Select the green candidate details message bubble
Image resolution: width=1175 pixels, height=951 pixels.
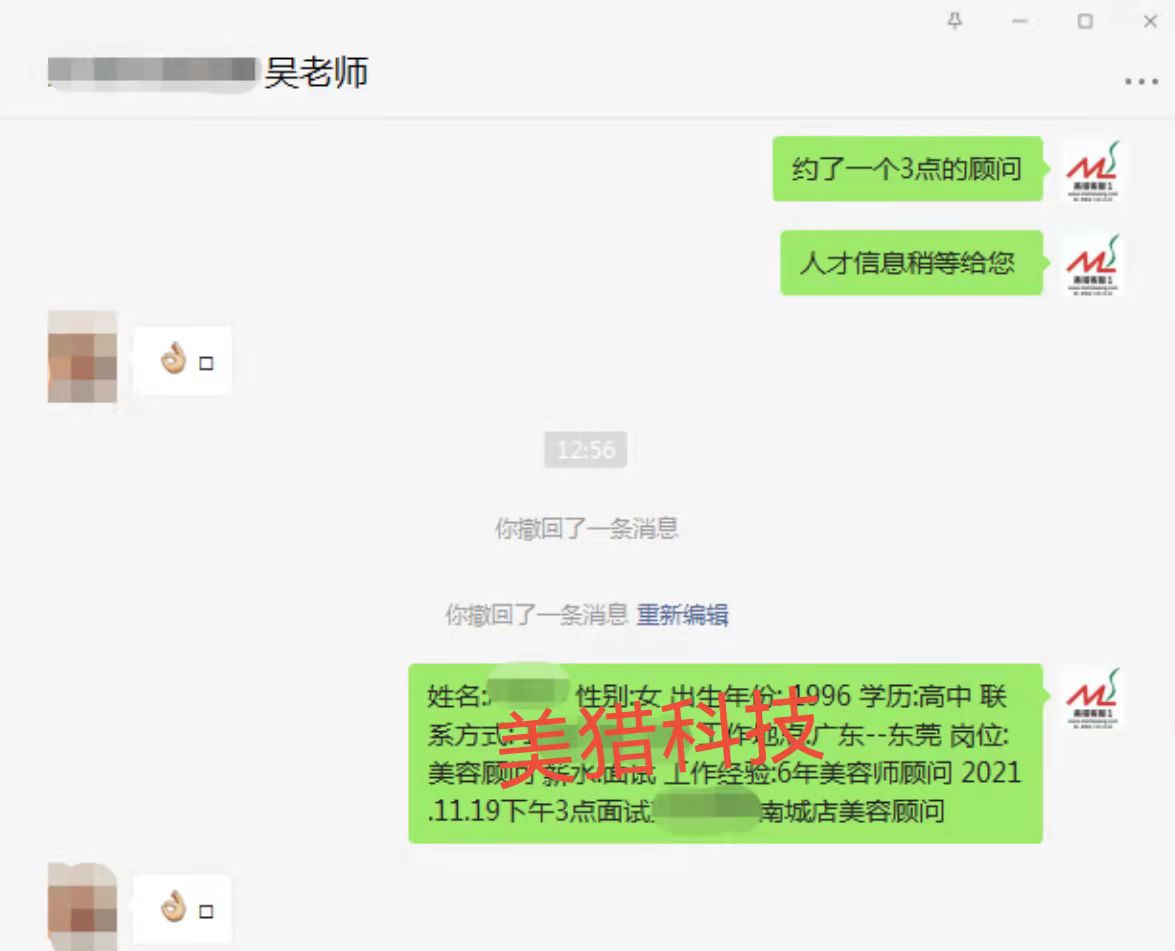click(725, 753)
